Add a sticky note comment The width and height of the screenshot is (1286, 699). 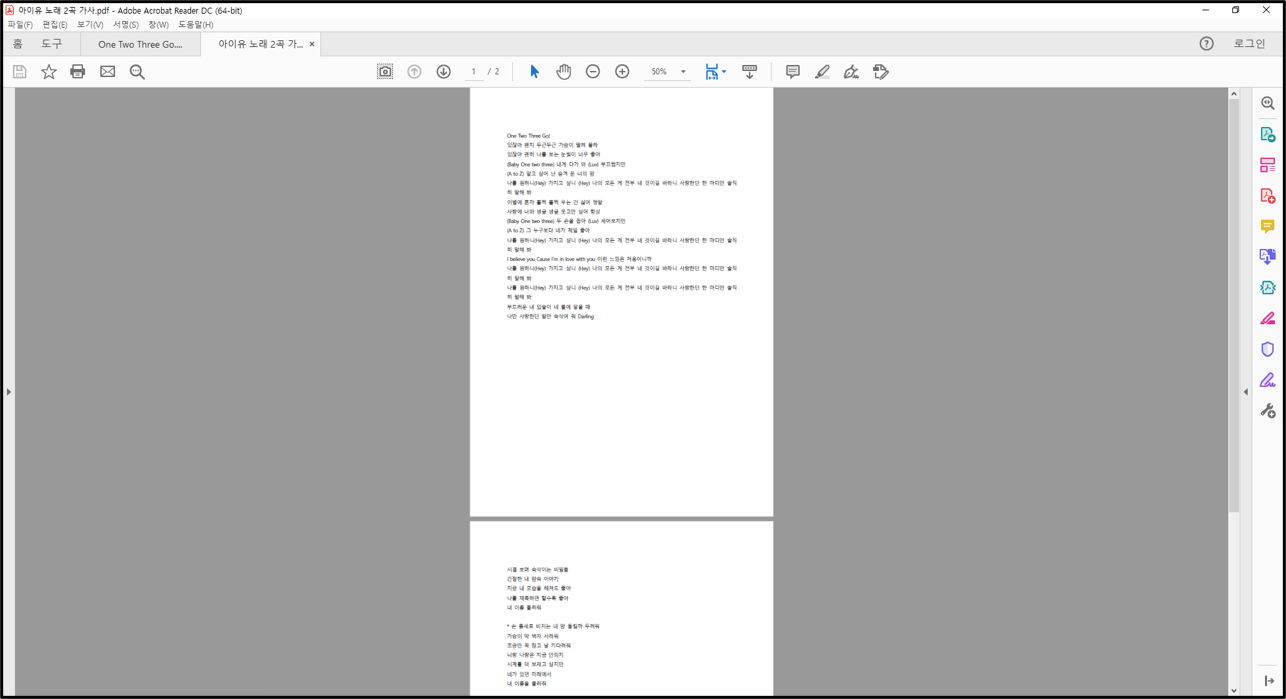coord(793,72)
